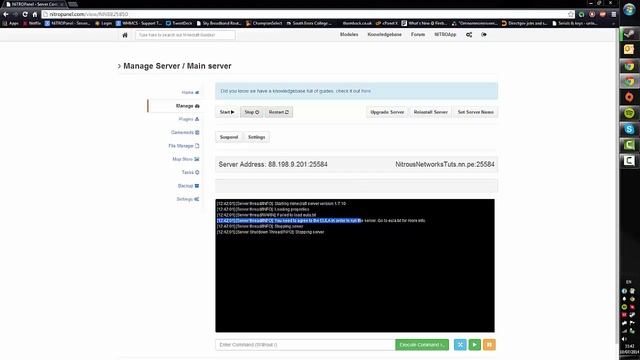Select Manage in the sidebar

pyautogui.click(x=187, y=106)
